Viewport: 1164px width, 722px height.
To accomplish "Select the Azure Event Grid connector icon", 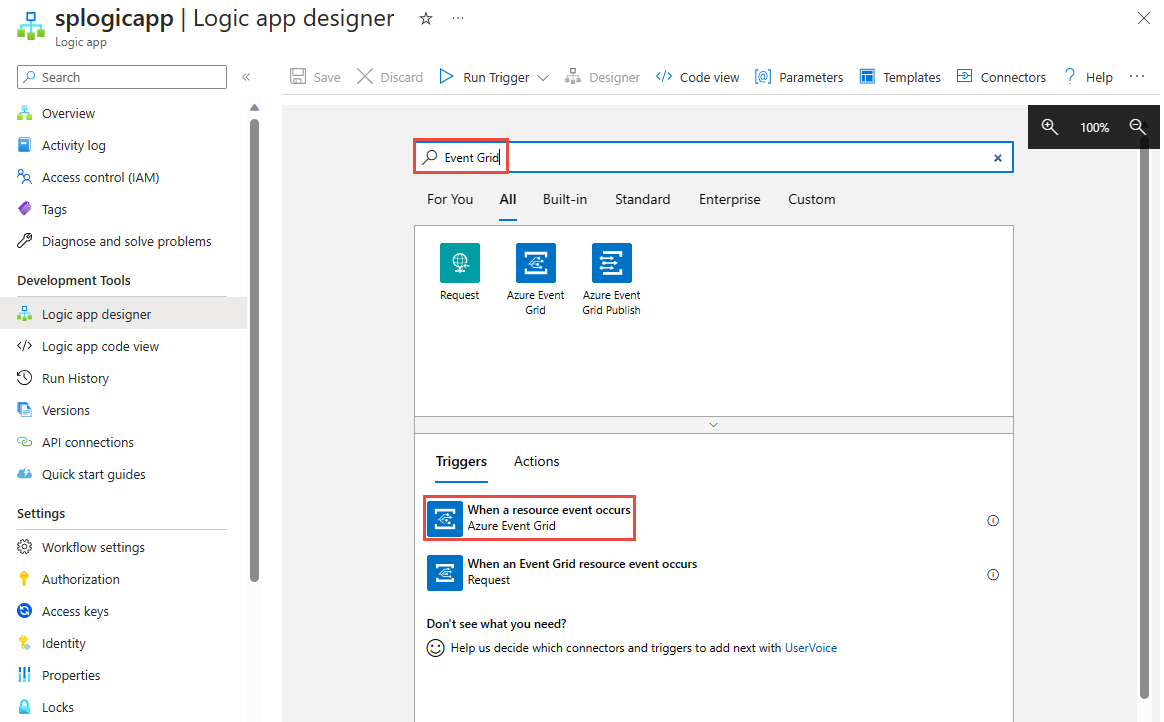I will pyautogui.click(x=535, y=263).
